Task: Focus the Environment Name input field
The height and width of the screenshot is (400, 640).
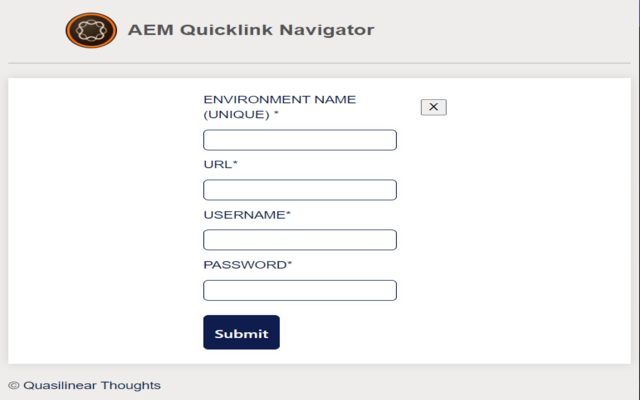Action: [300, 140]
